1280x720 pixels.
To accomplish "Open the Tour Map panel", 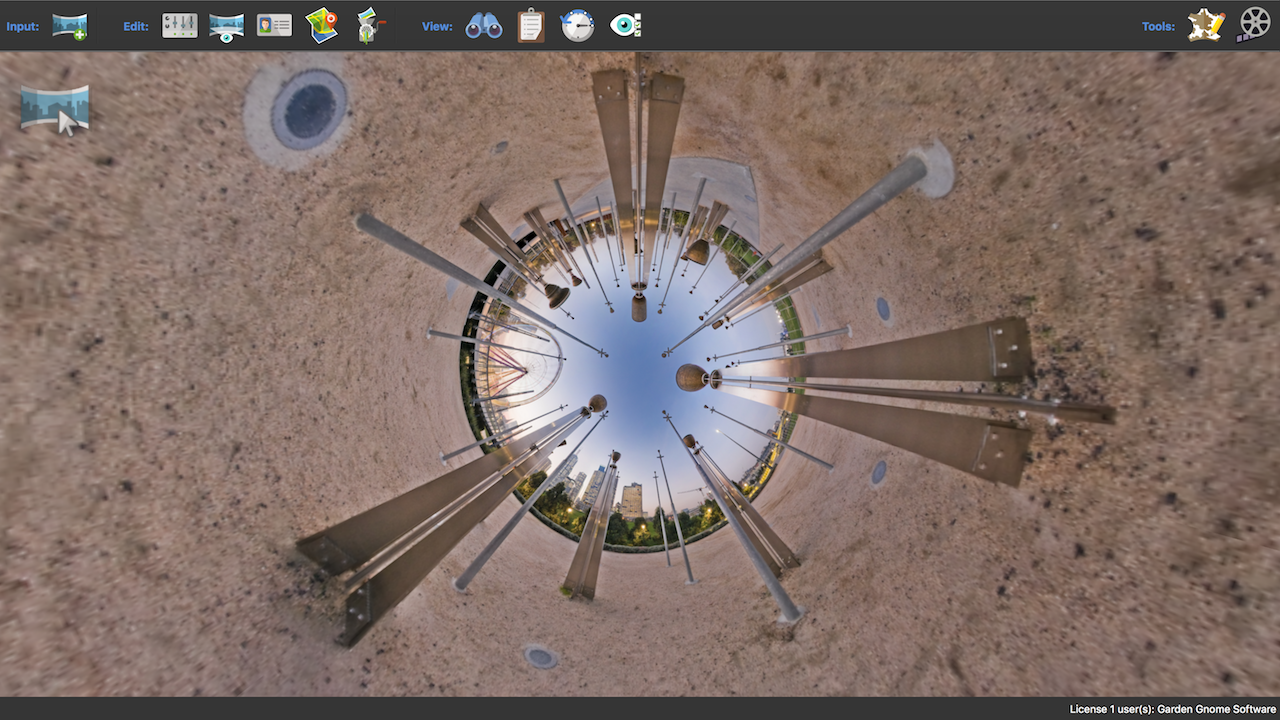I will [322, 26].
